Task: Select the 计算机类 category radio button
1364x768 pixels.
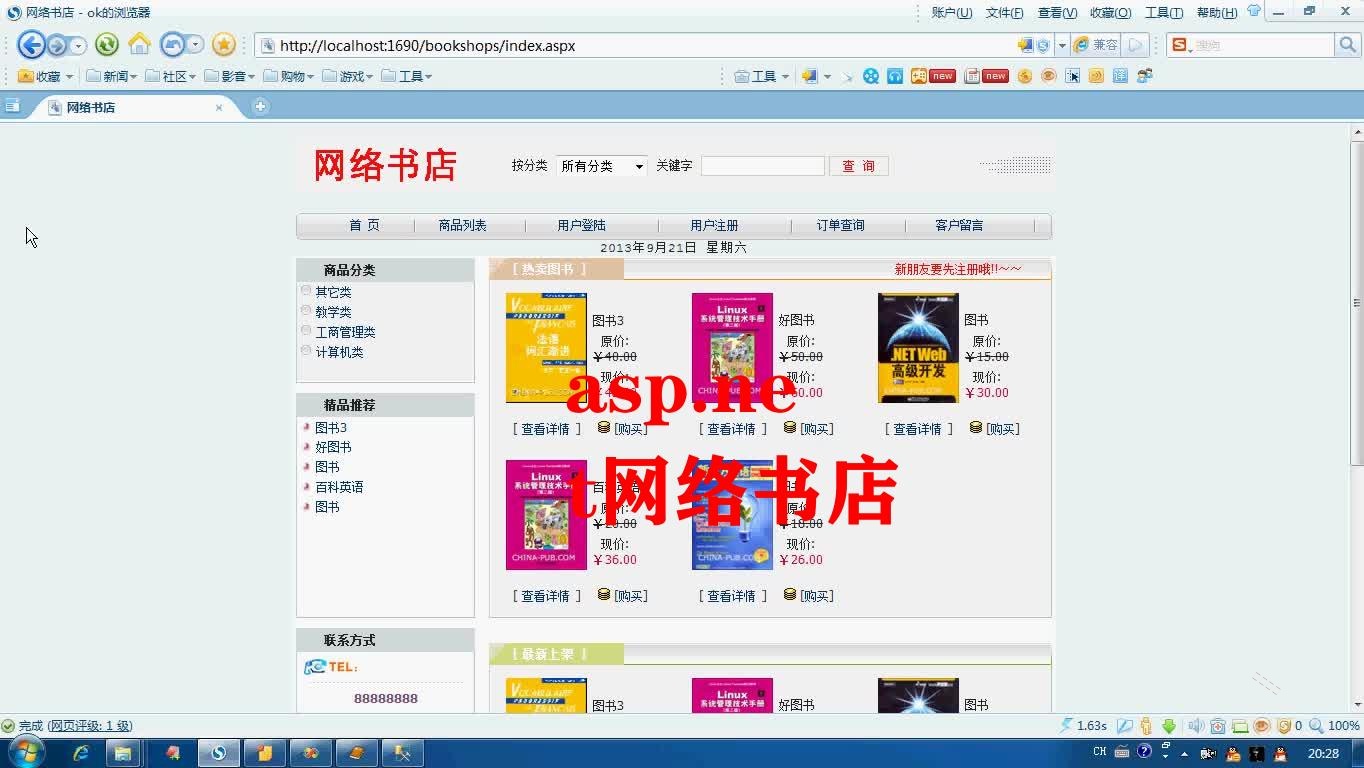Action: pos(305,350)
